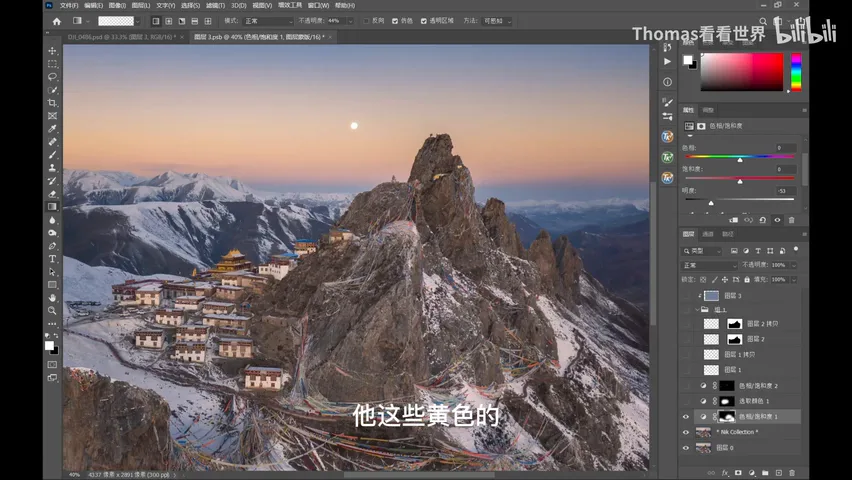852x480 pixels.
Task: Select the Eraser tool
Action: click(52, 194)
